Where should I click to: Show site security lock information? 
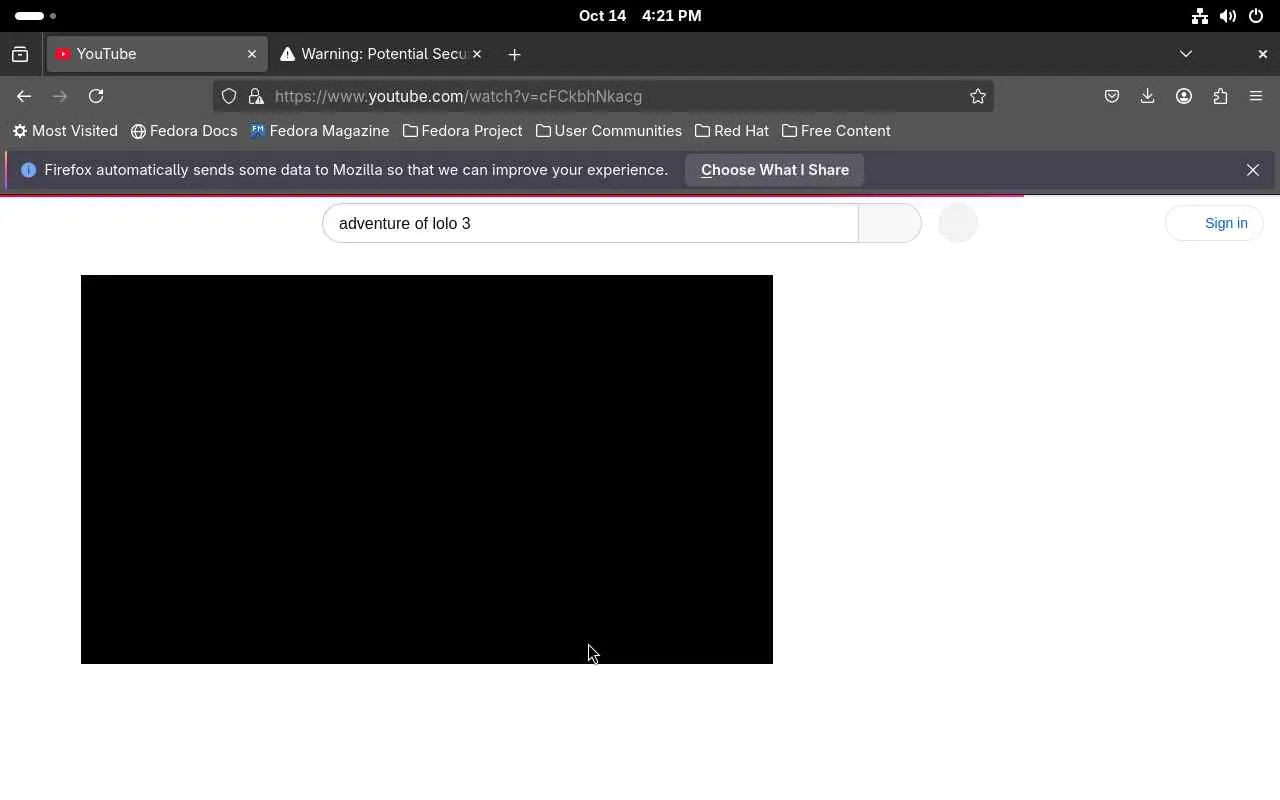tap(256, 96)
